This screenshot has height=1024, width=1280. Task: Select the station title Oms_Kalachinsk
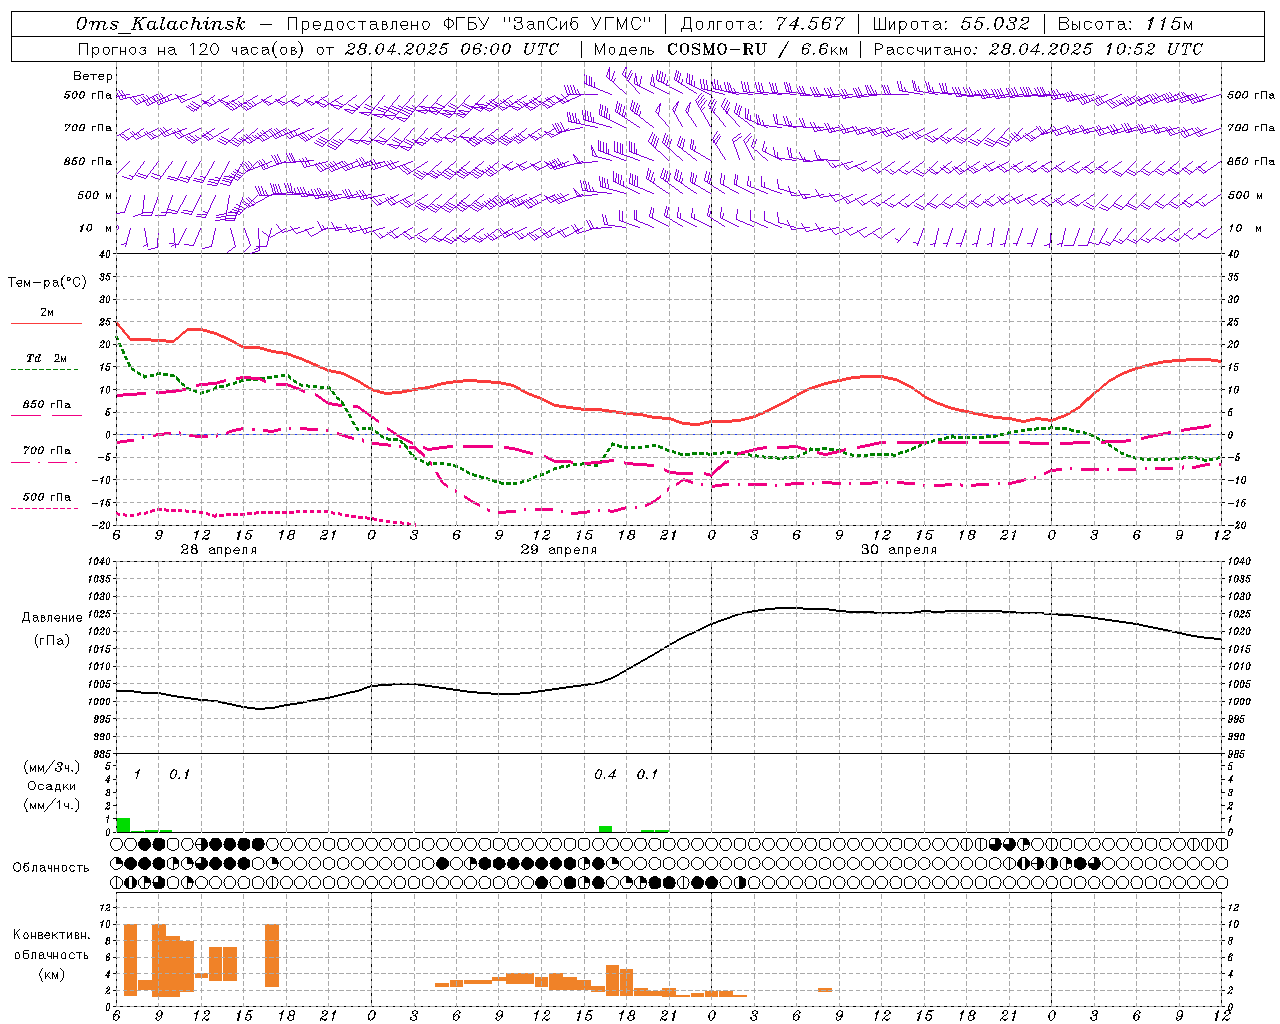[x=160, y=24]
